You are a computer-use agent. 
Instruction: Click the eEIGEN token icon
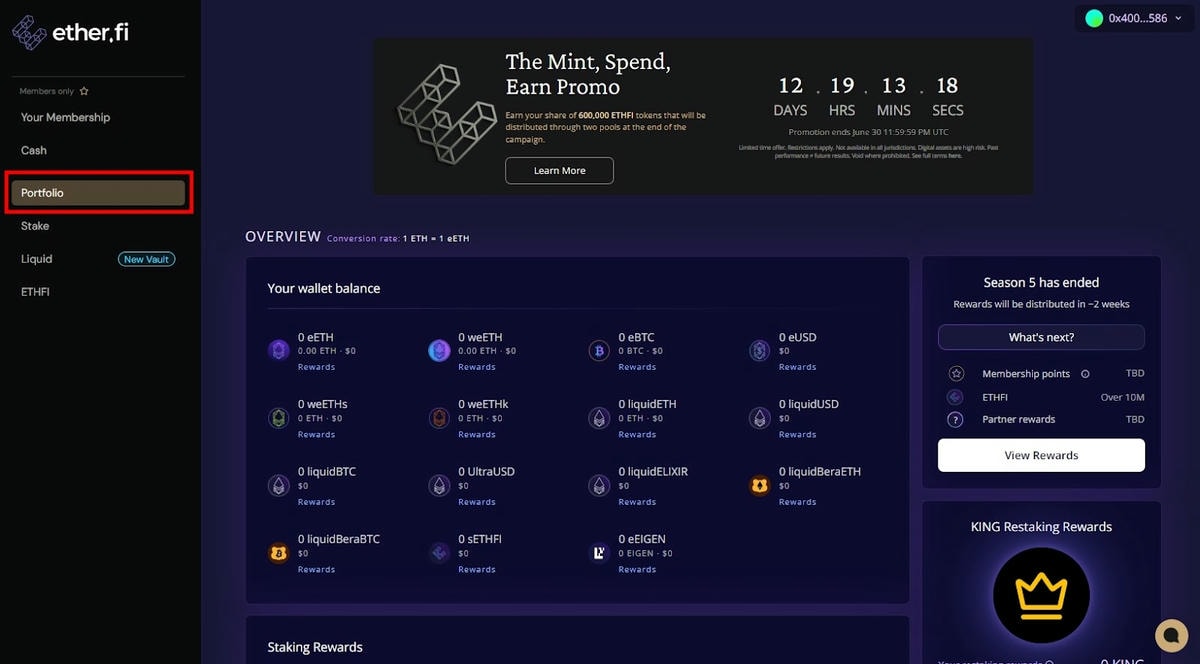pos(599,552)
